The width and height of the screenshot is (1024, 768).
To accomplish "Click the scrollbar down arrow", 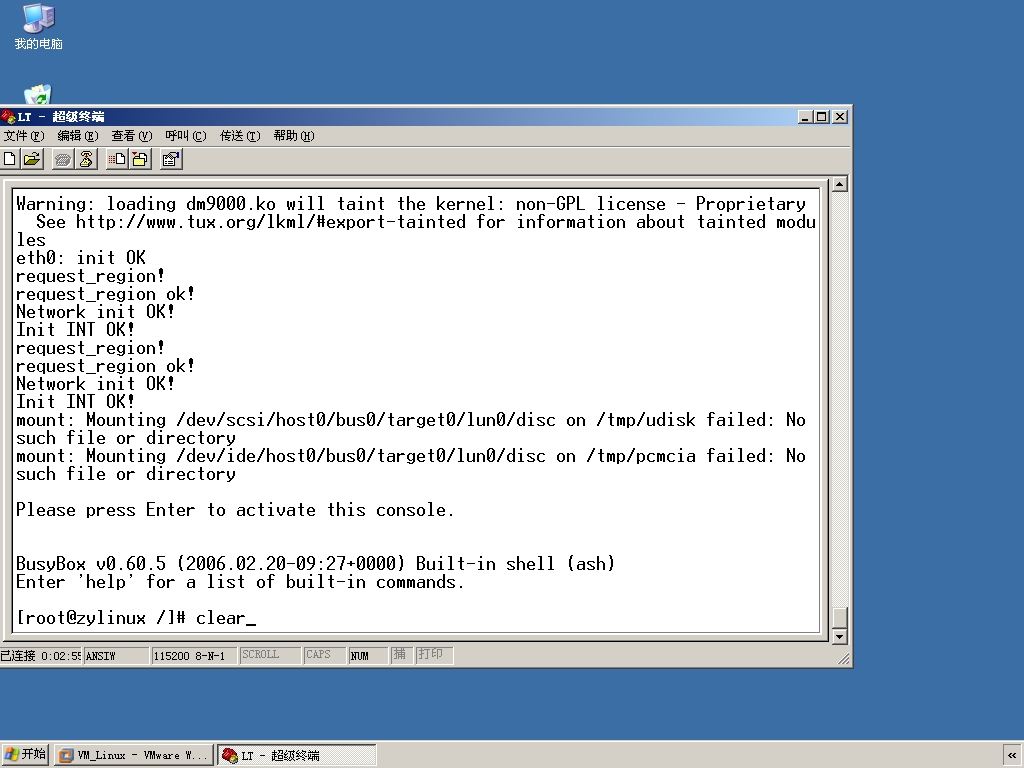I will (840, 636).
